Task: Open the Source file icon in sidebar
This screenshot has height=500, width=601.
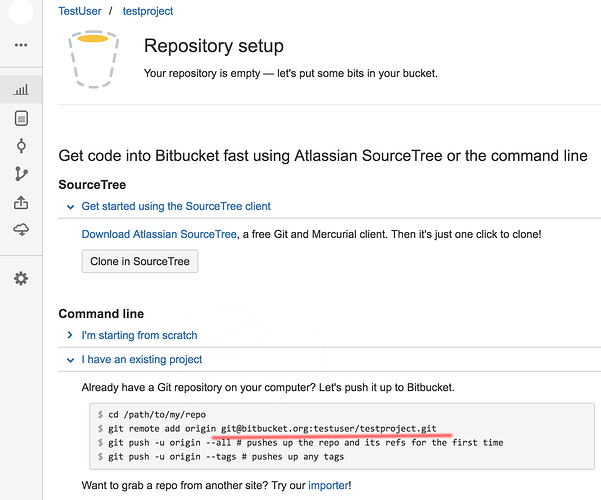Action: pyautogui.click(x=21, y=118)
